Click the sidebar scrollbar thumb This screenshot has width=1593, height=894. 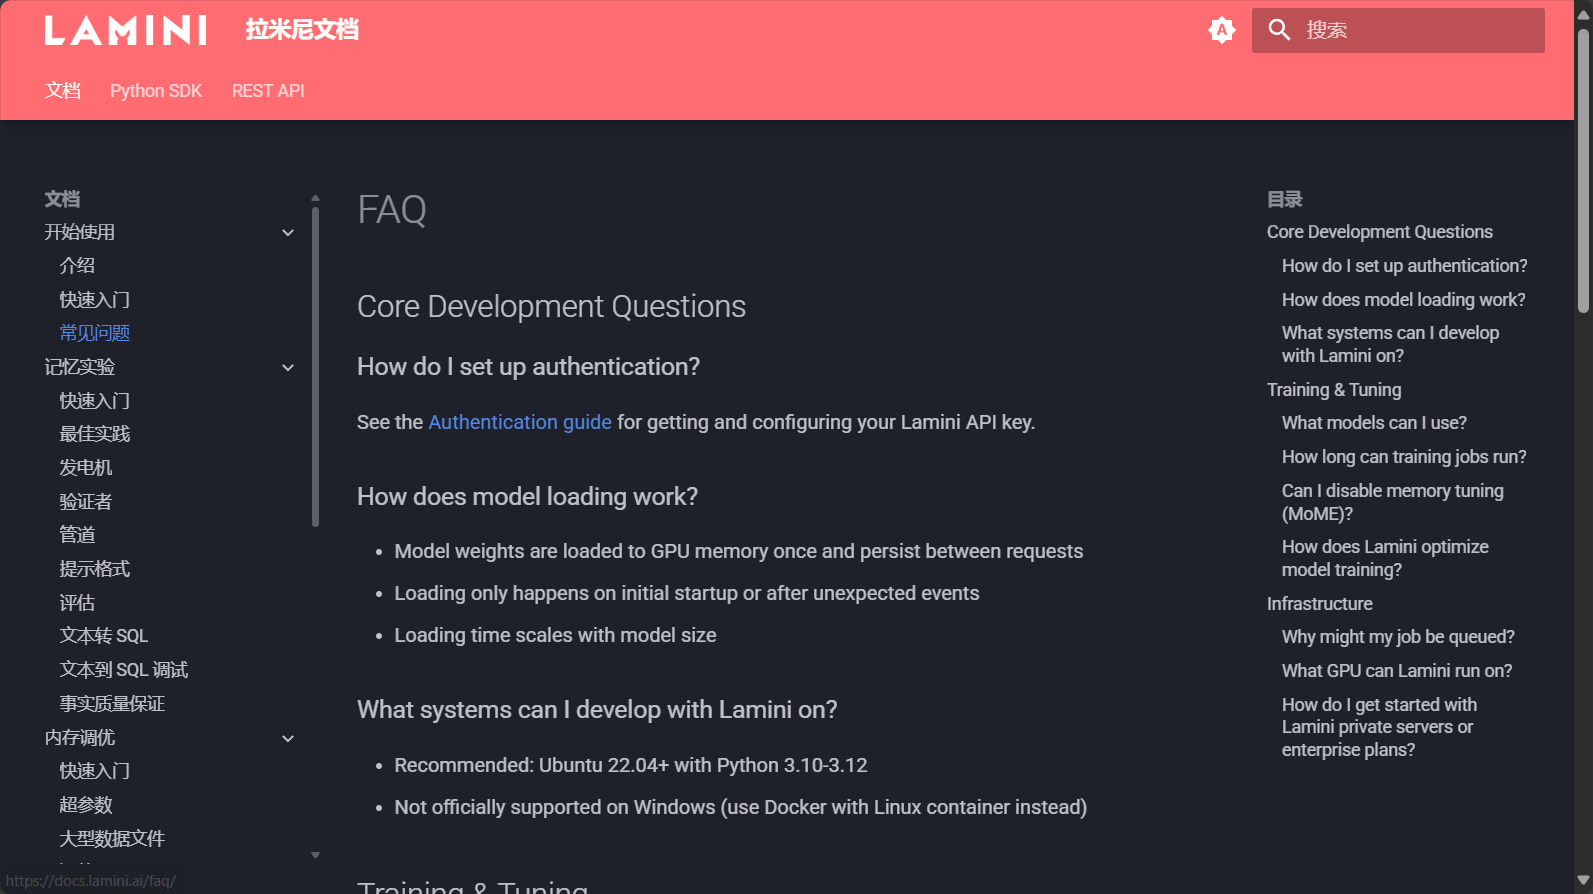[x=315, y=366]
